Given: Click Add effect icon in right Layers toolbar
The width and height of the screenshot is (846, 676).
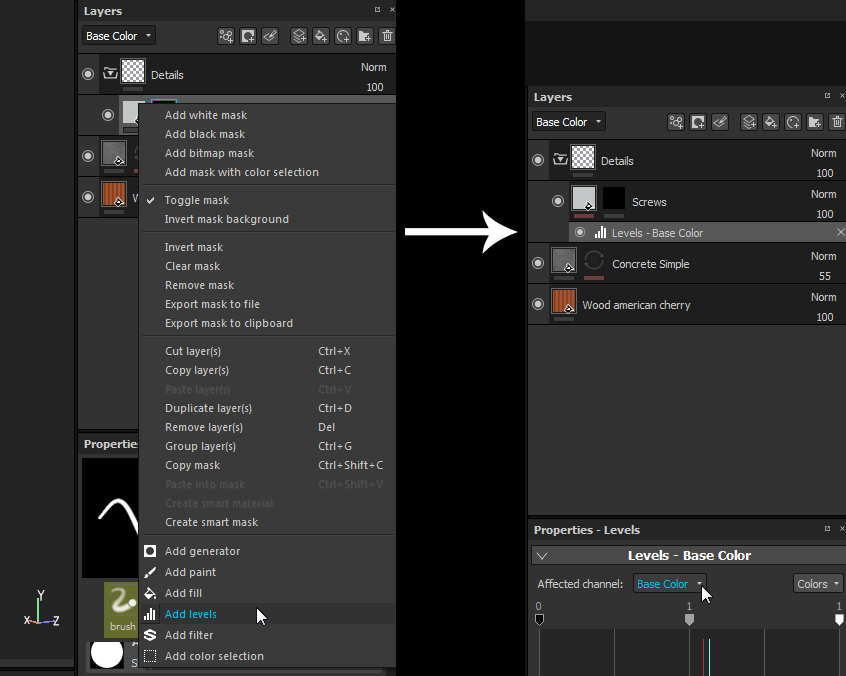Looking at the screenshot, I should click(x=677, y=122).
